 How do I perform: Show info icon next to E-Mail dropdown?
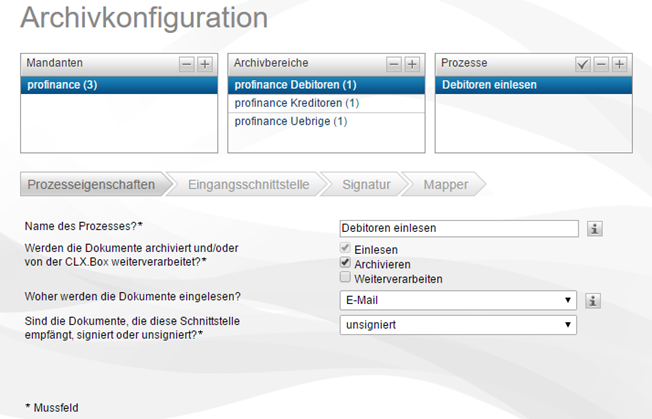point(594,299)
